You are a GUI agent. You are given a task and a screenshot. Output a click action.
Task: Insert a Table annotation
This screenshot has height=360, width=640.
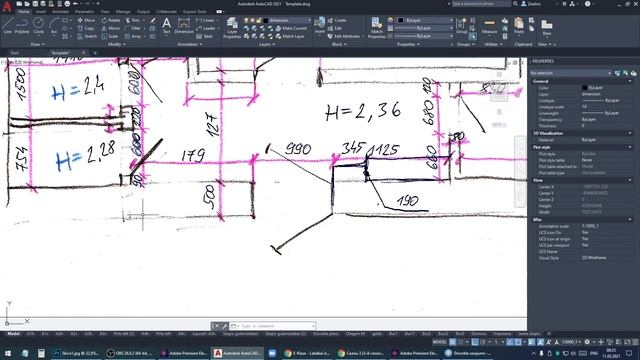[205, 36]
